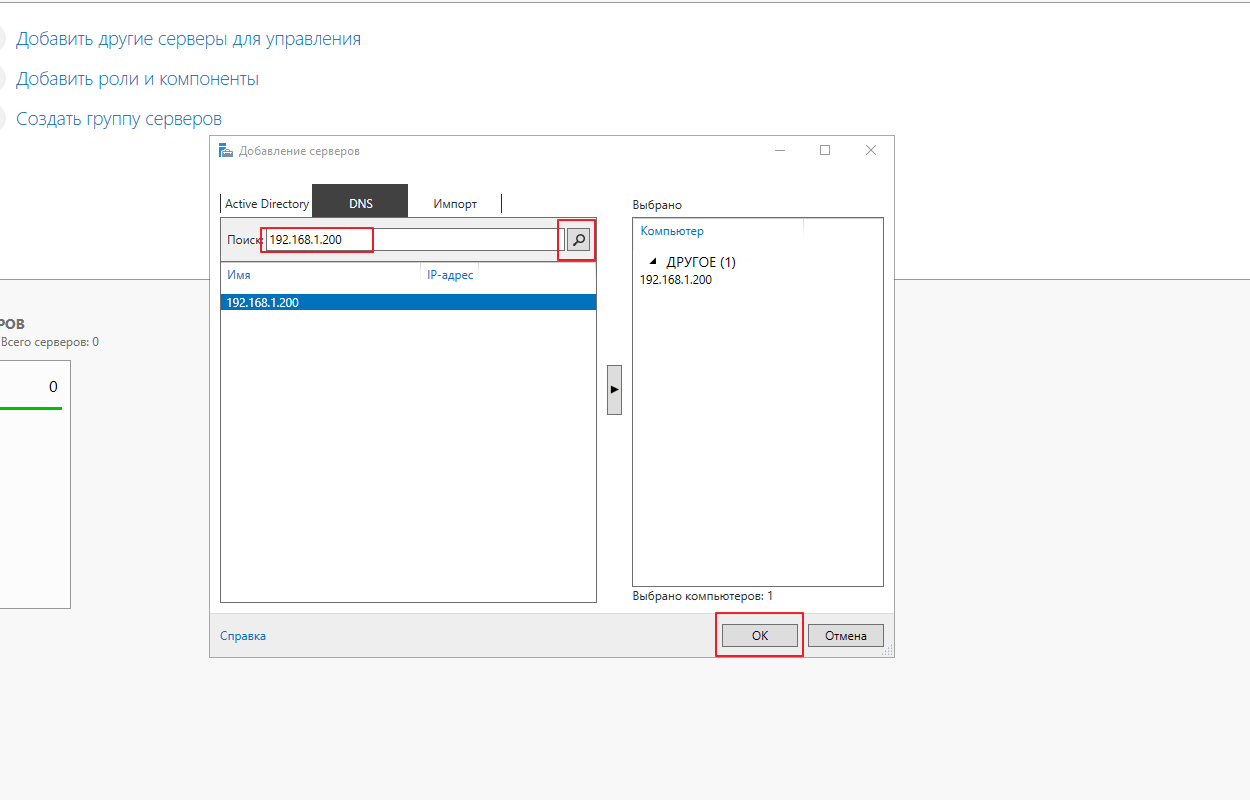Click the Компьютер column header
Image resolution: width=1250 pixels, height=800 pixels.
pos(672,231)
